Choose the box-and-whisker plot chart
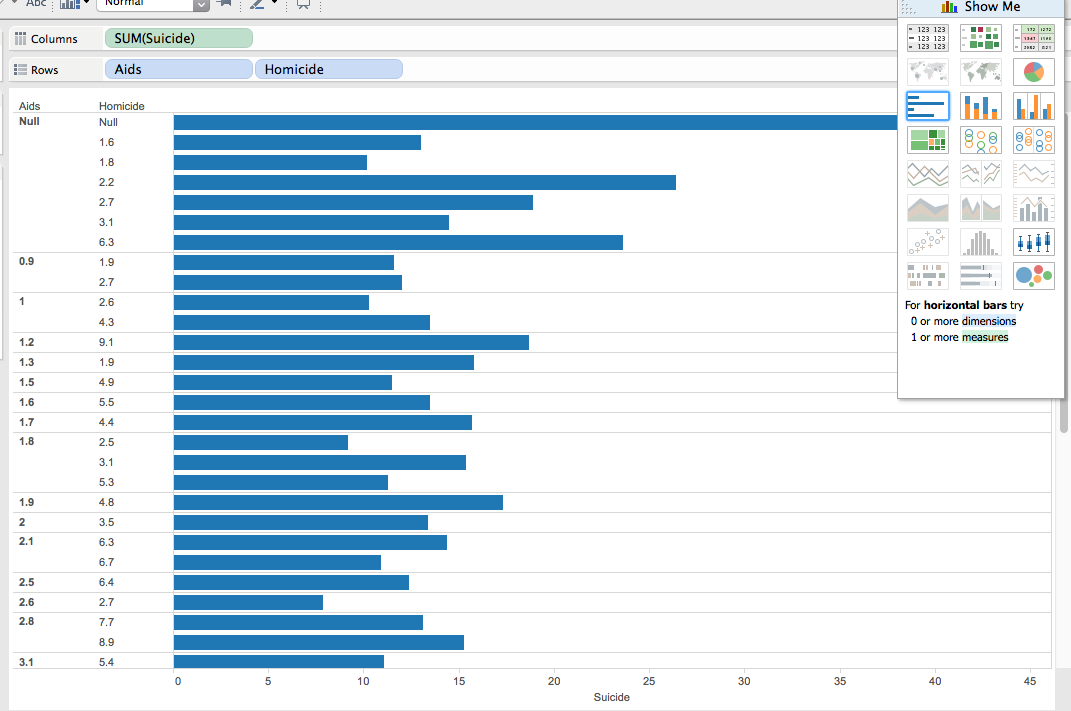Viewport: 1071px width, 711px height. coord(1033,242)
